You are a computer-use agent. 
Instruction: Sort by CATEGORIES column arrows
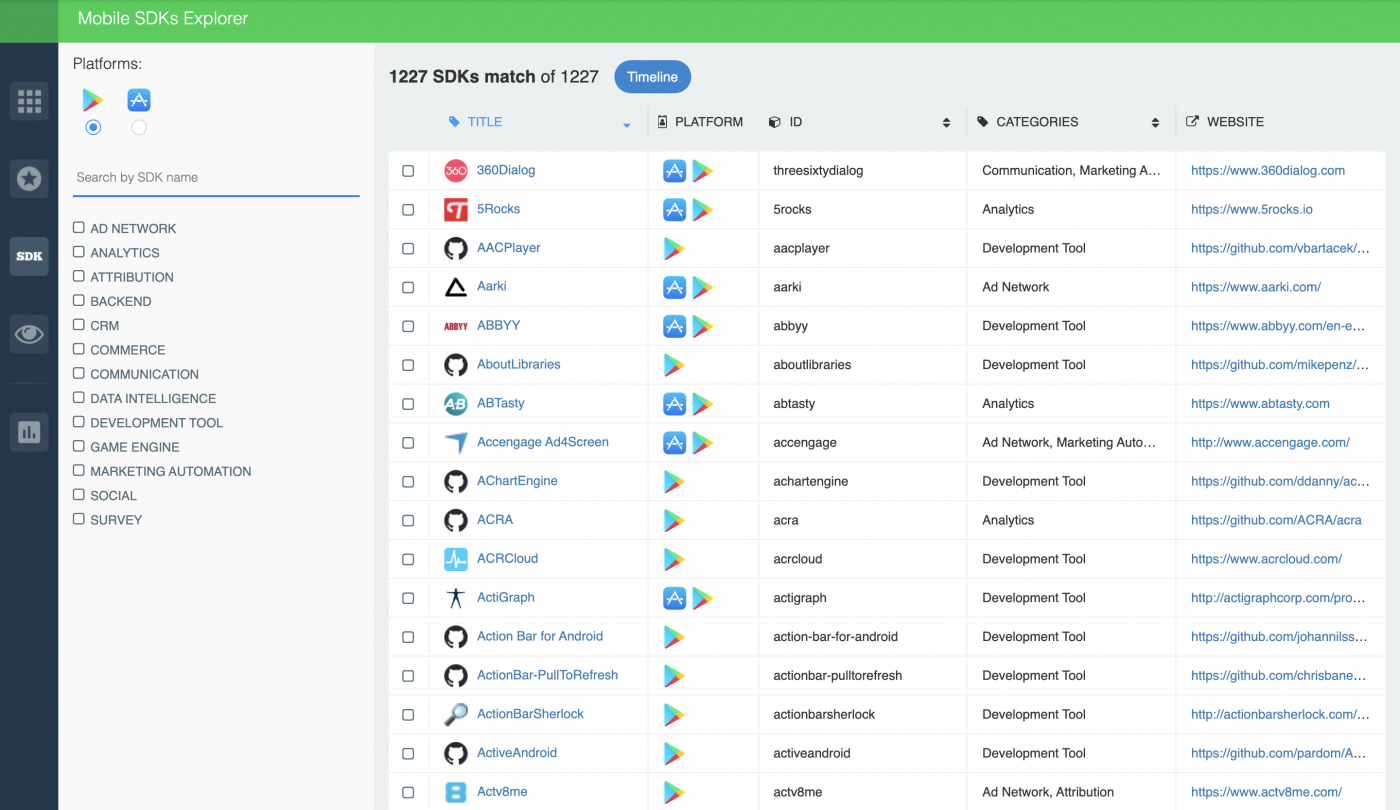point(1155,122)
